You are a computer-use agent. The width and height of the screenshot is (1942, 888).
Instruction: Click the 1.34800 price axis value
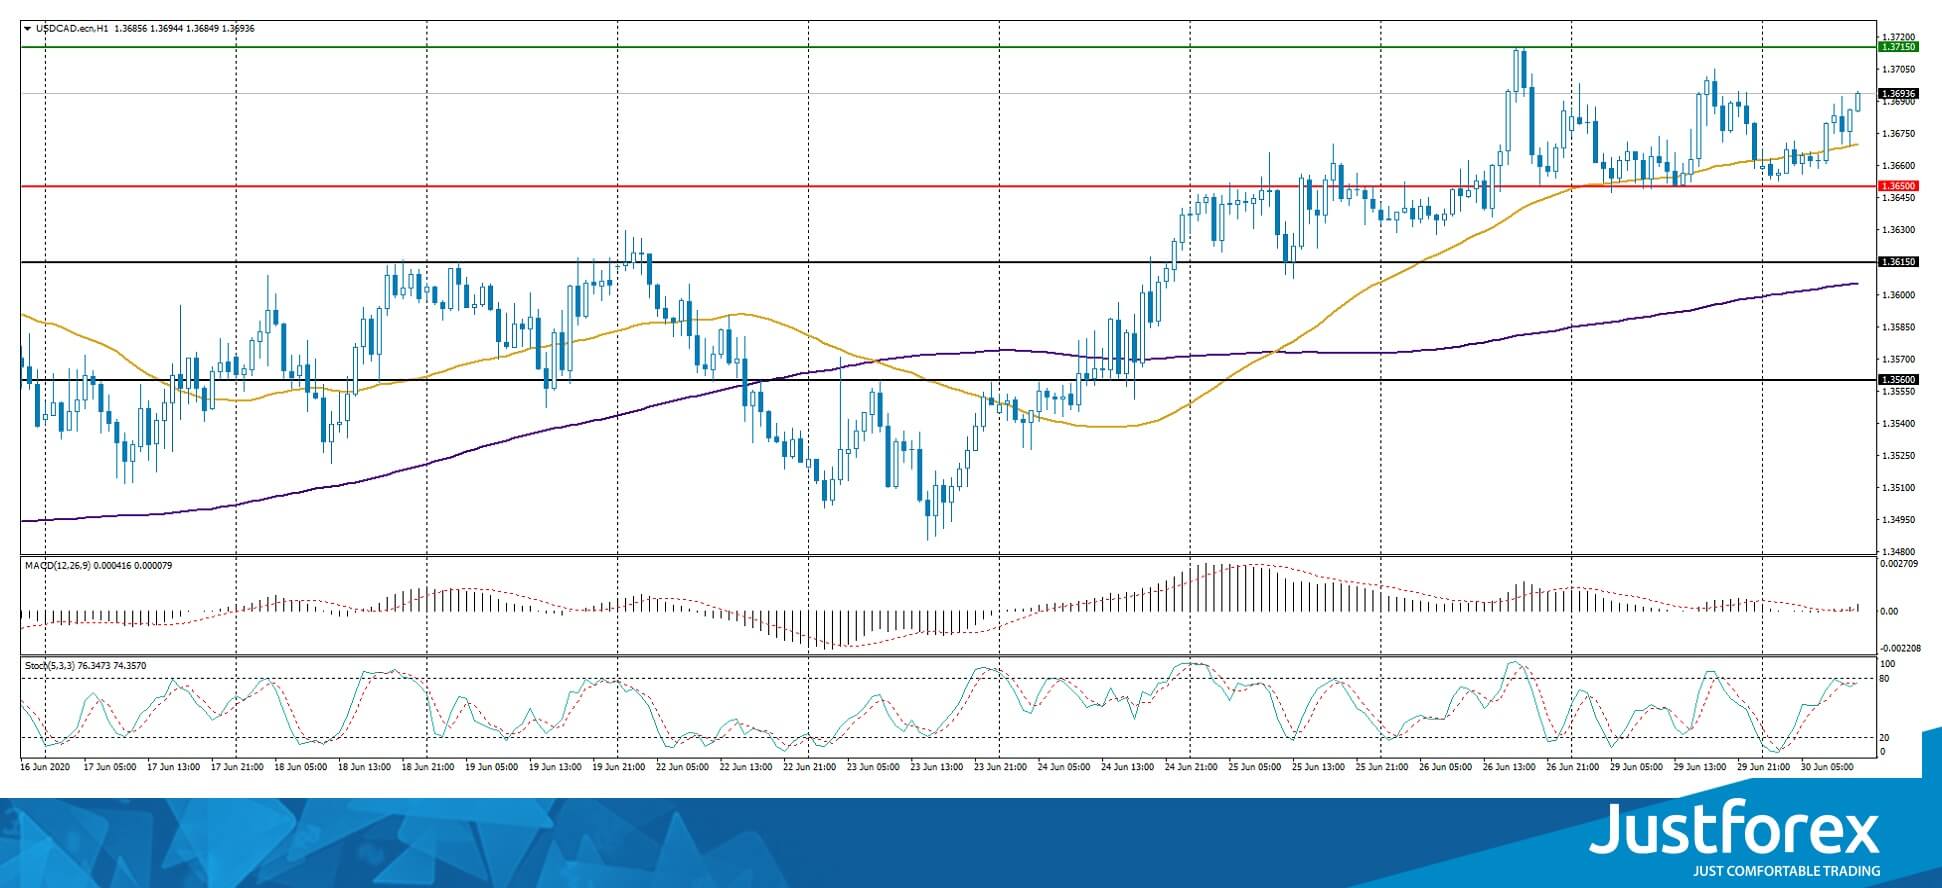coord(1899,552)
